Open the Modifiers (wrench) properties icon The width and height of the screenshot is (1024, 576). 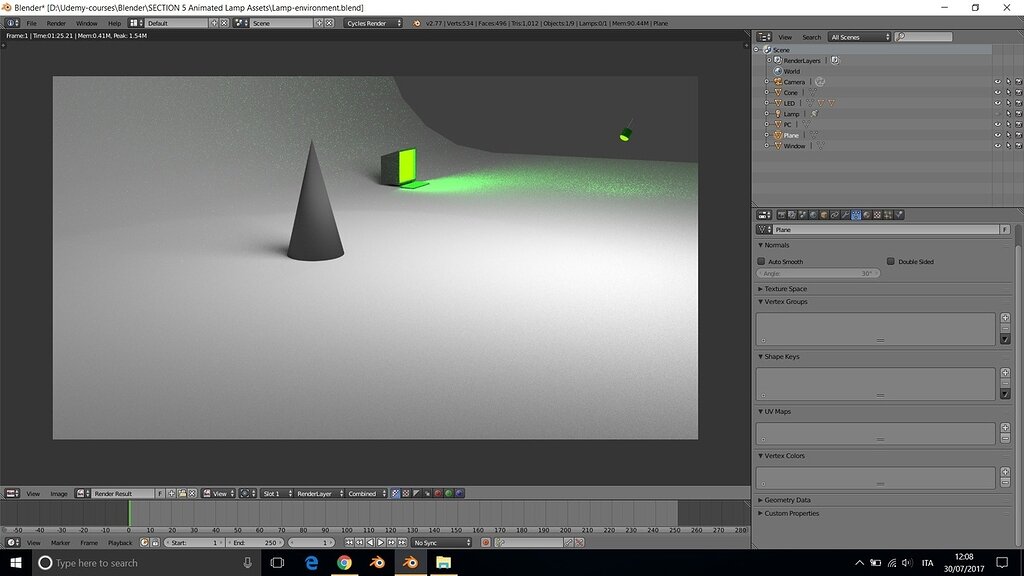pyautogui.click(x=846, y=214)
